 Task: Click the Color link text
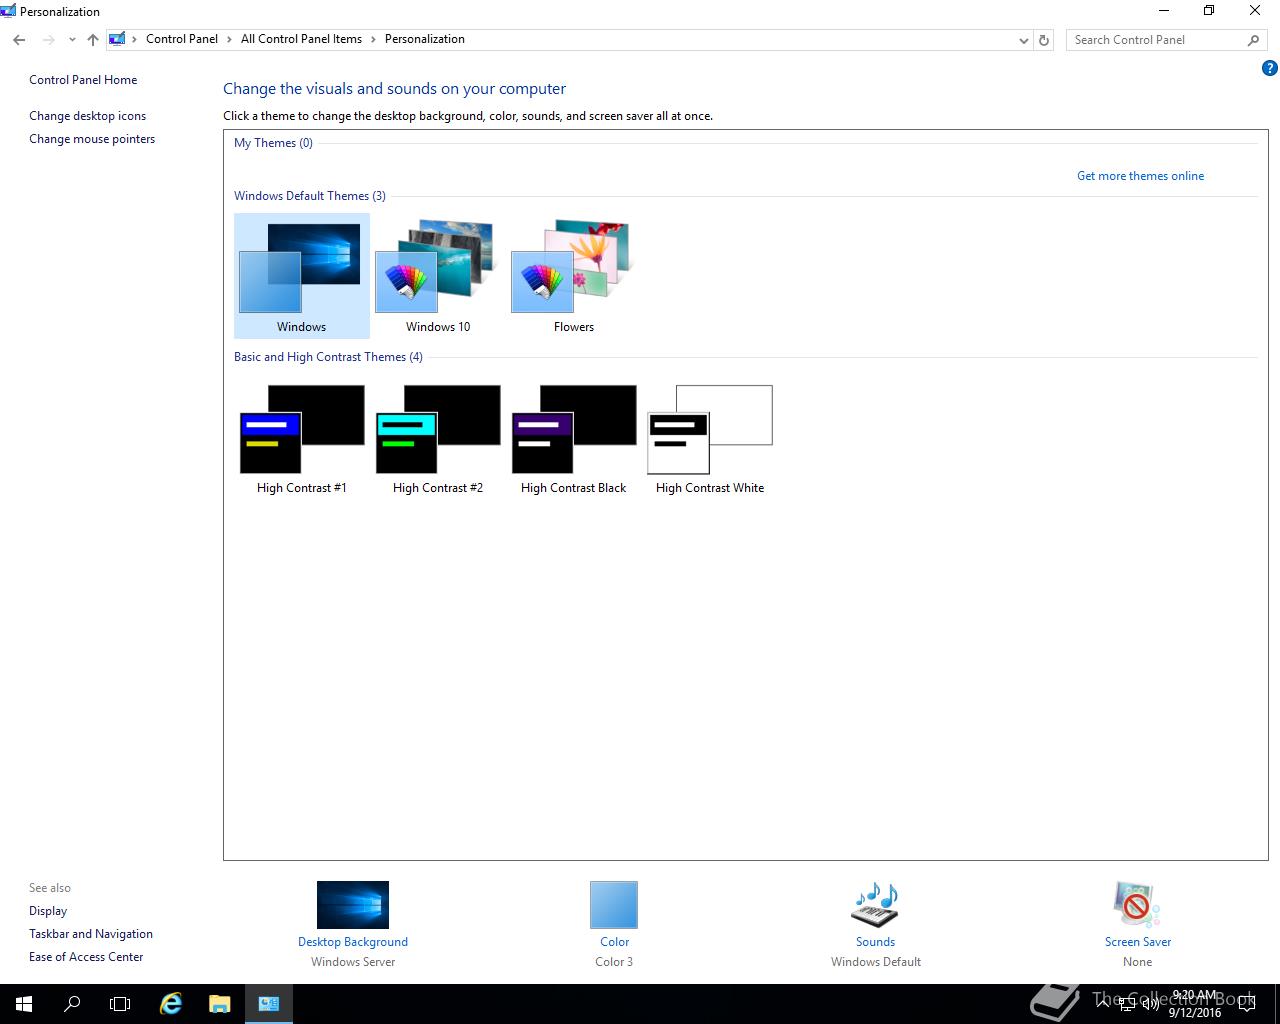tap(614, 942)
